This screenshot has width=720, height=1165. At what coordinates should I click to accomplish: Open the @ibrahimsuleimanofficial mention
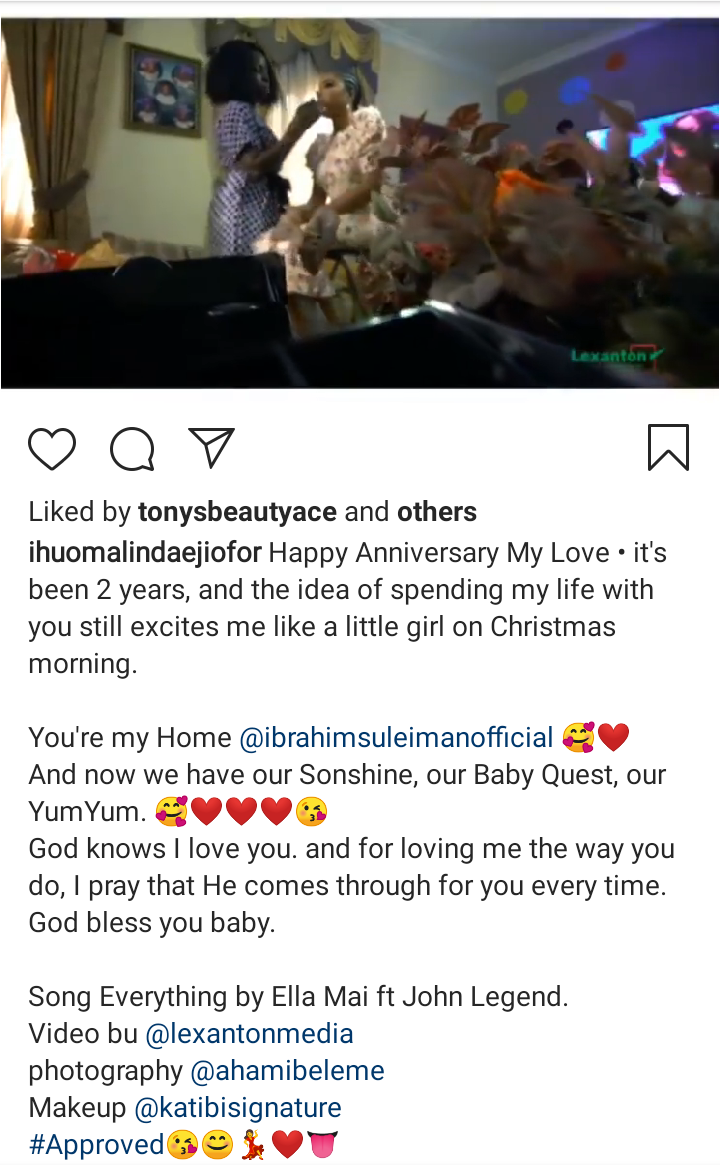(x=396, y=738)
